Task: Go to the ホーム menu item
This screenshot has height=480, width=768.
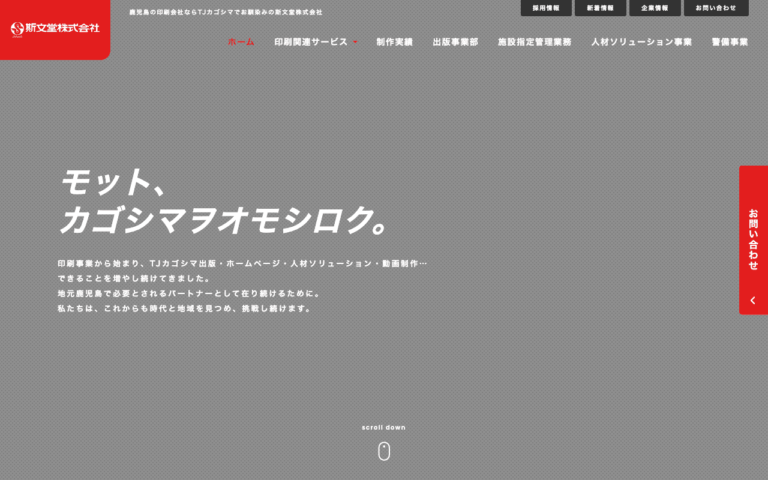Action: coord(241,42)
